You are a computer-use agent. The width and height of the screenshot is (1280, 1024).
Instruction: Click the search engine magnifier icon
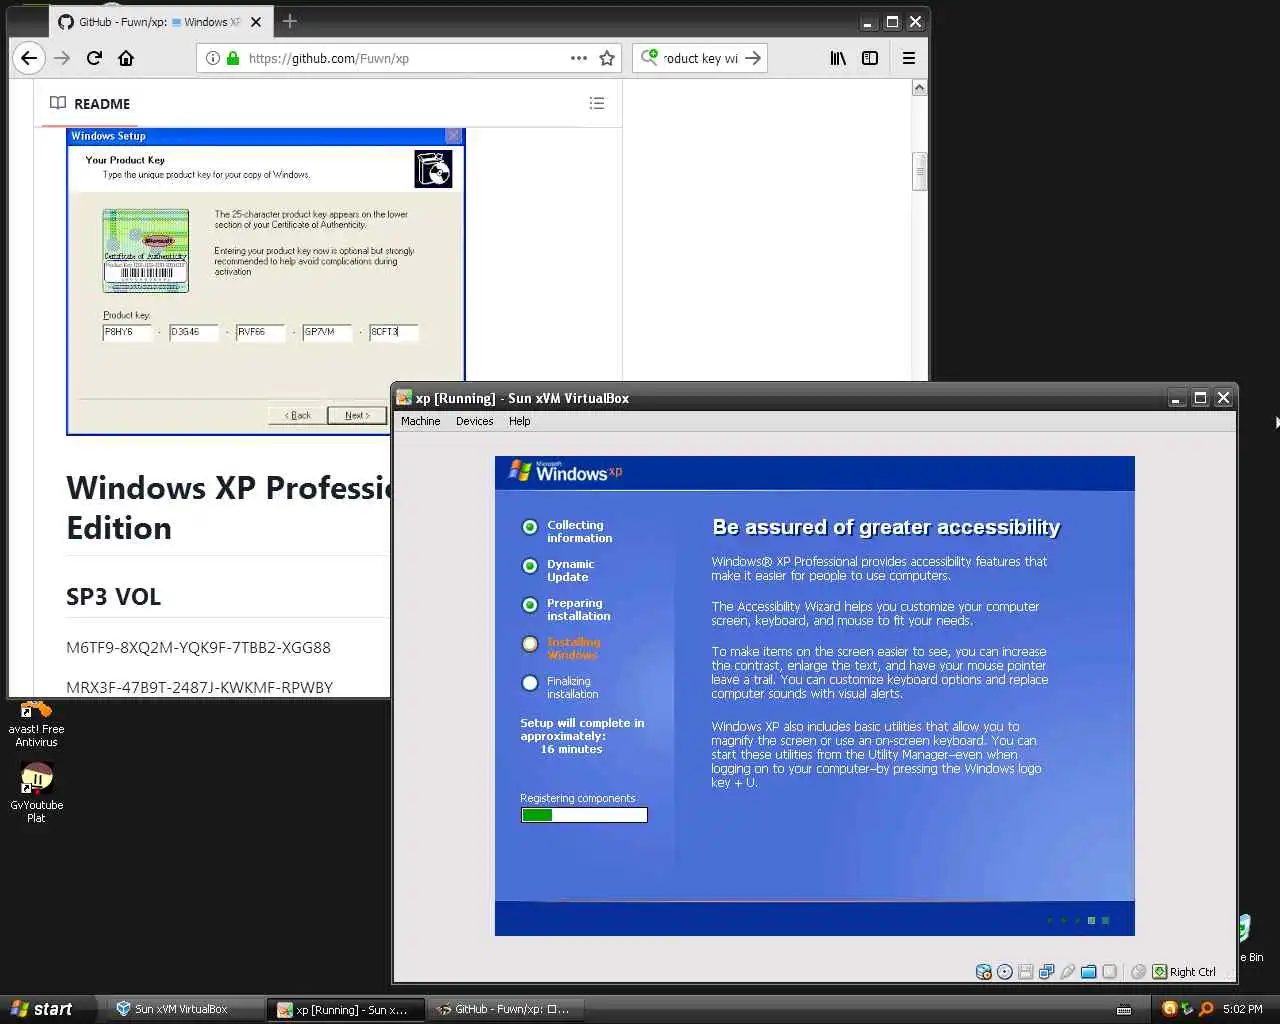tap(649, 57)
